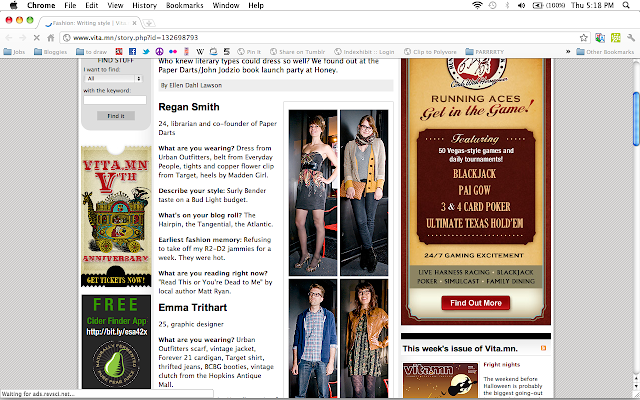Click the Pin It bookmarklet
Viewport: 640px width, 400px height.
[x=249, y=52]
